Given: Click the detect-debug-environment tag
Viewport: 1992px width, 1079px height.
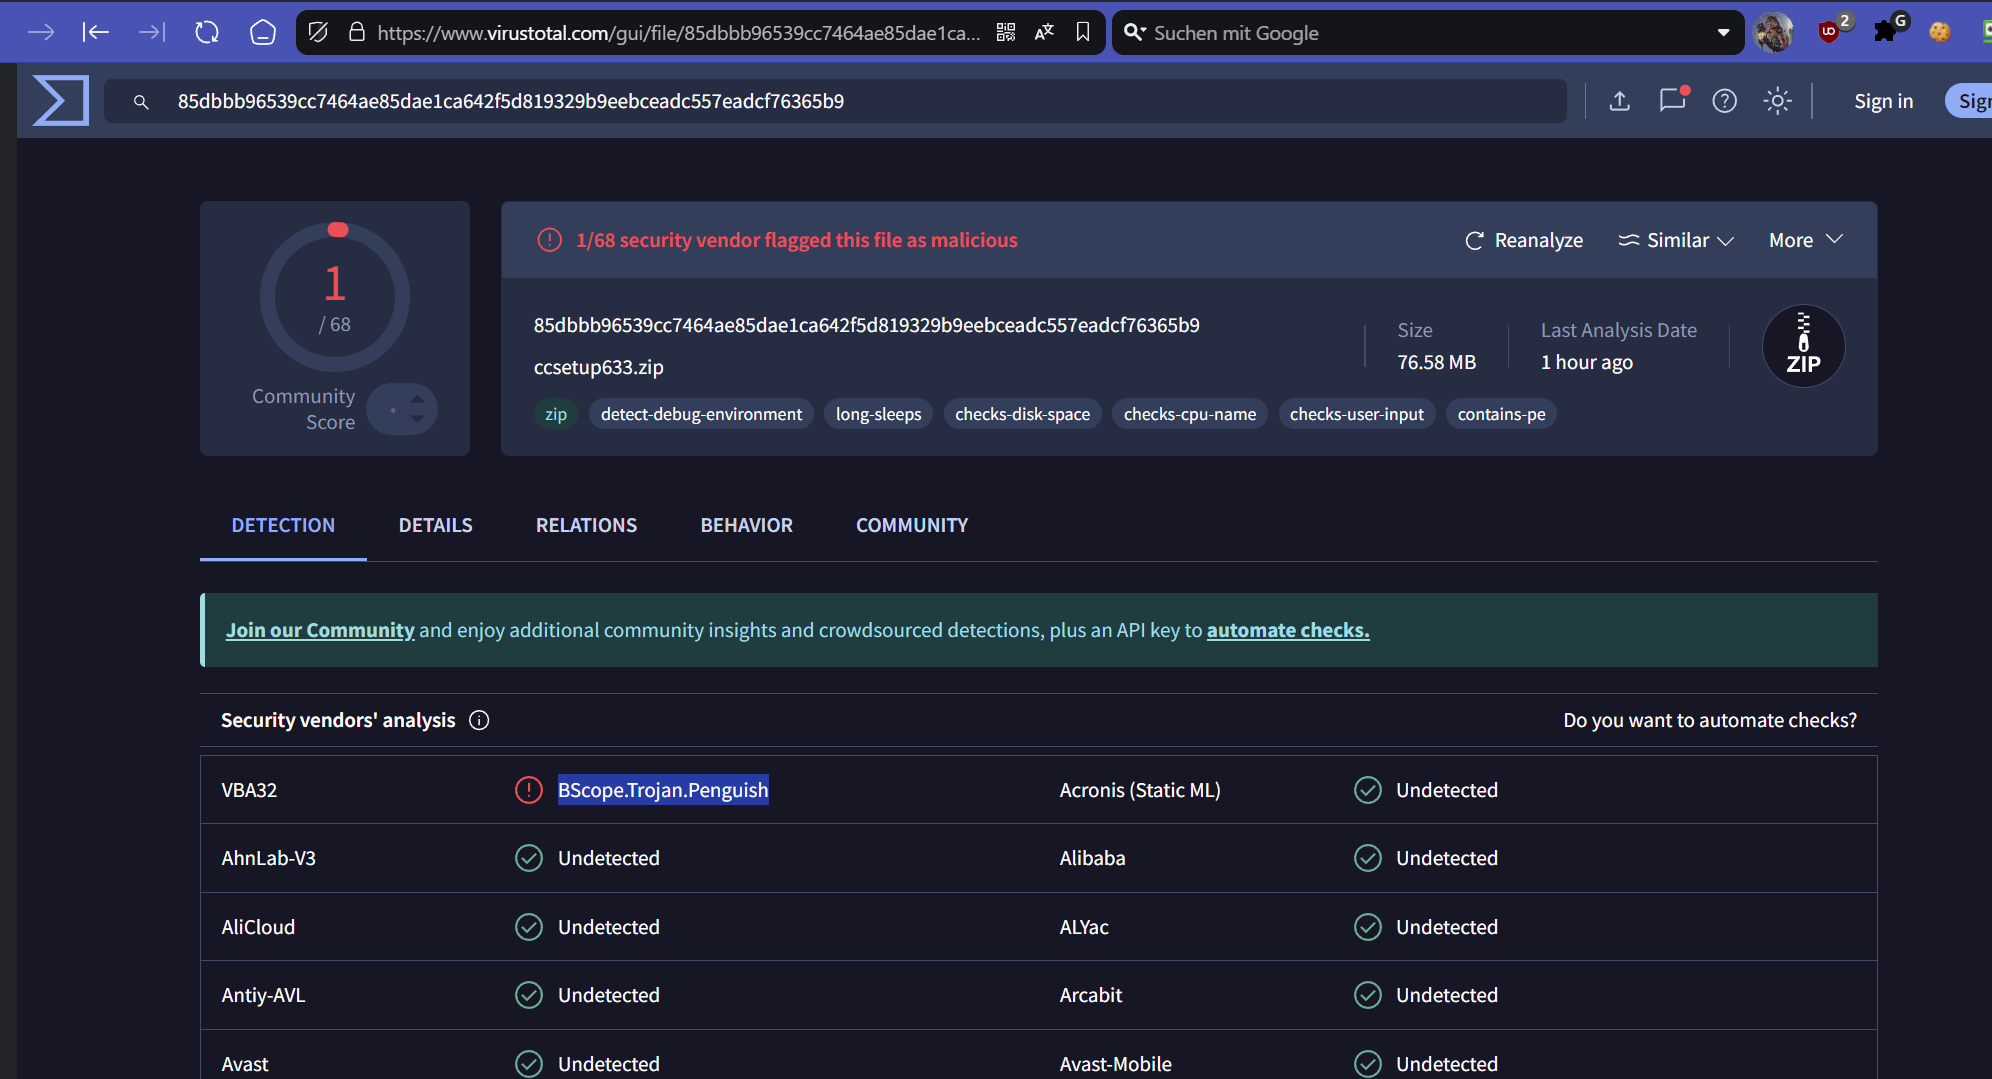Looking at the screenshot, I should 701,414.
